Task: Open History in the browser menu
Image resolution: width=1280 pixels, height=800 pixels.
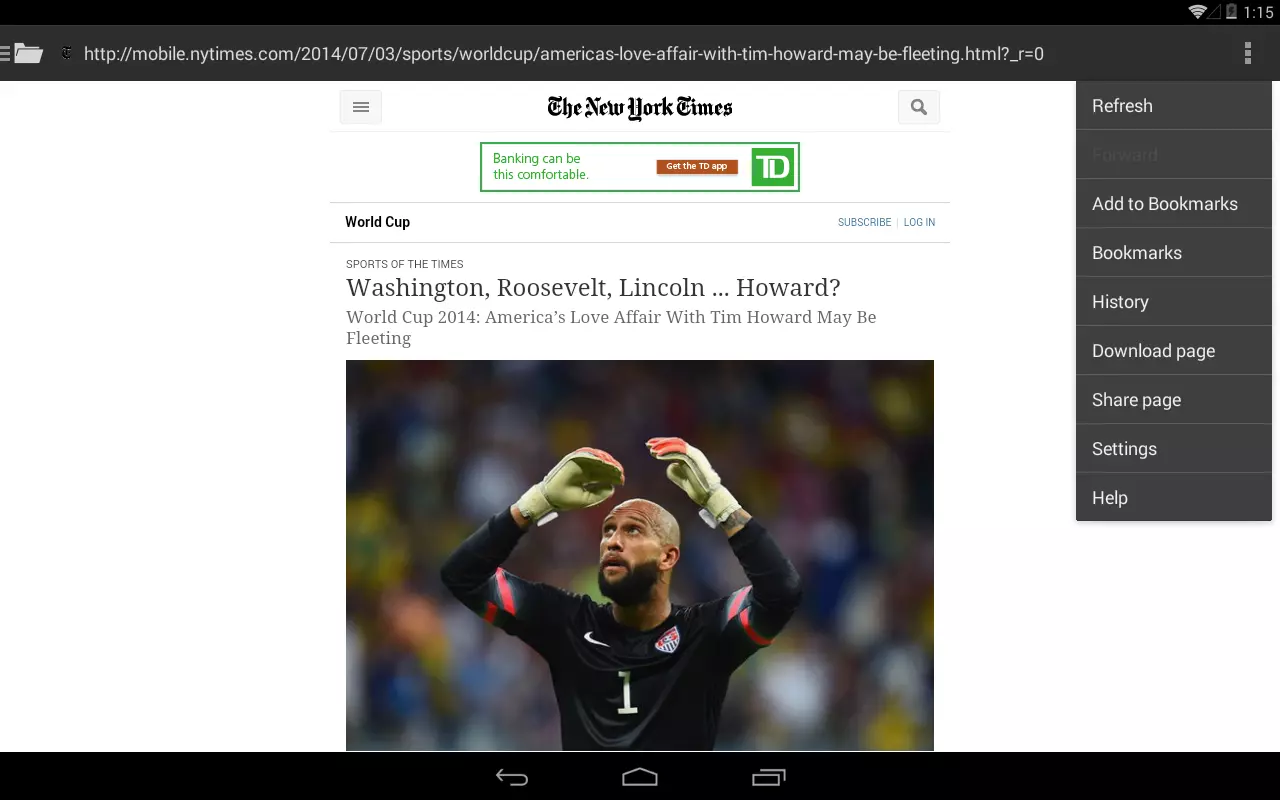Action: (x=1174, y=302)
